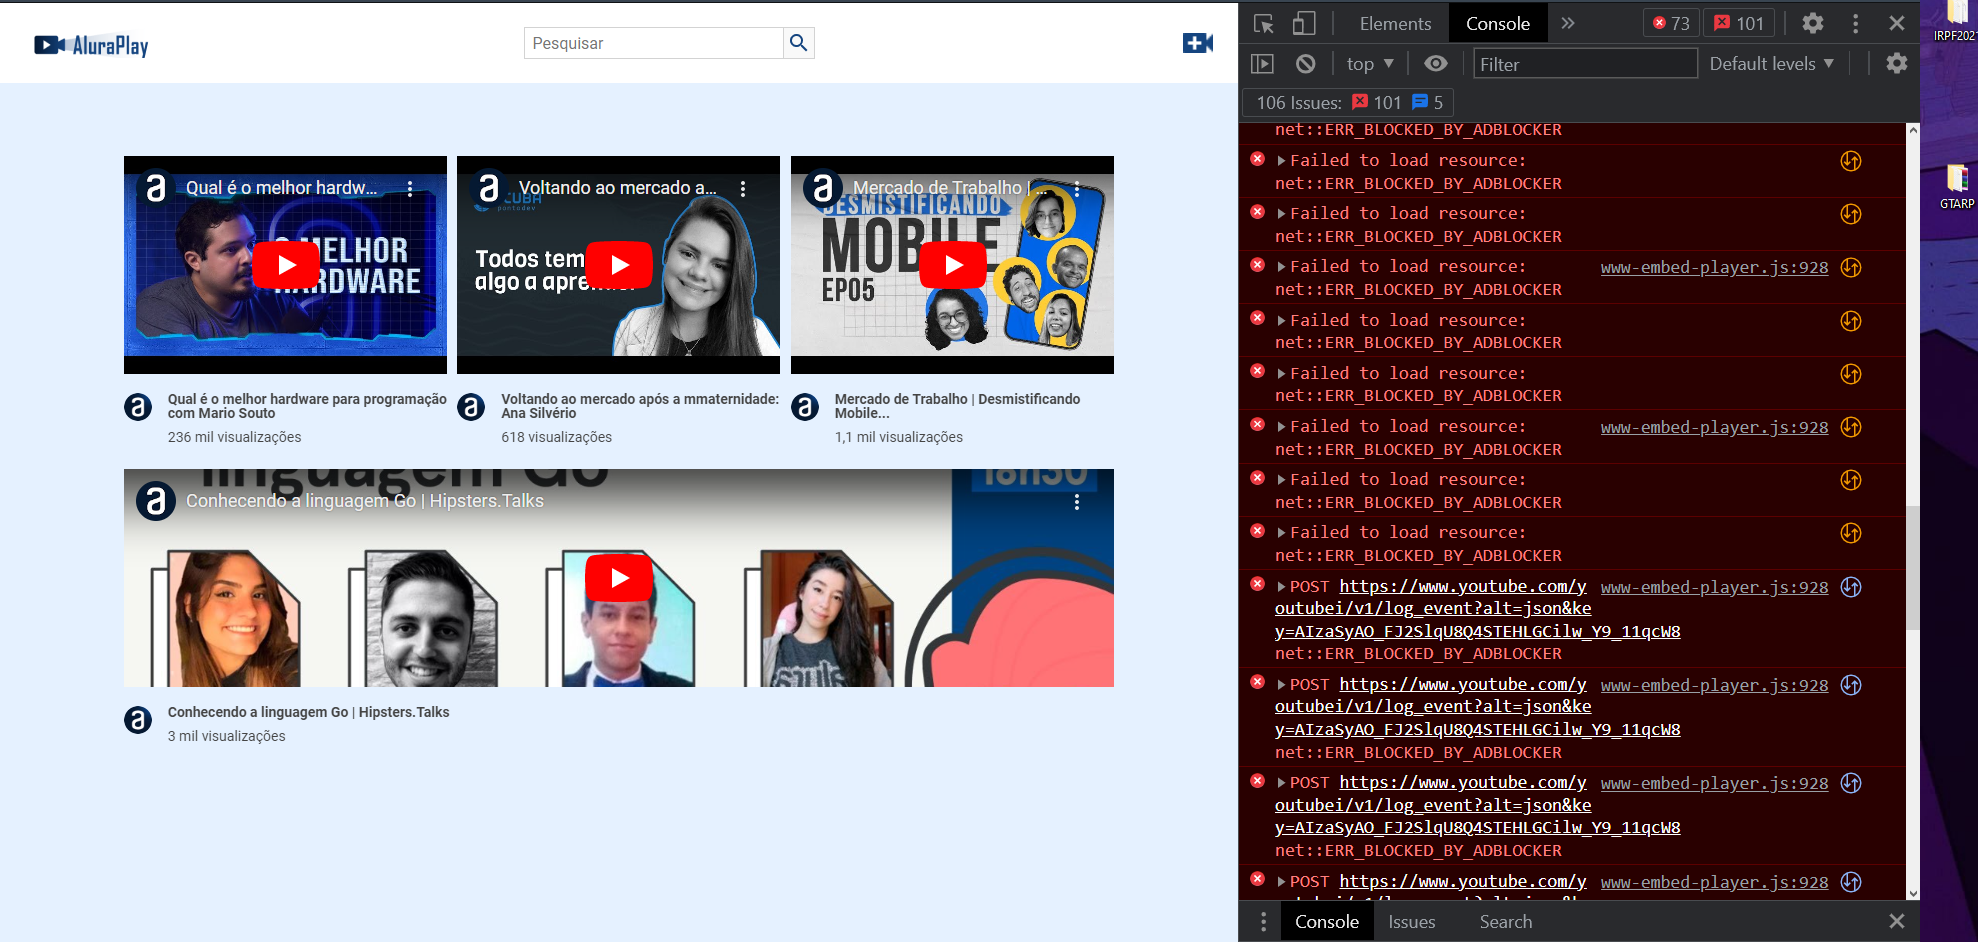
Task: Expand the first POST youtube.com error entry
Action: pyautogui.click(x=1281, y=587)
